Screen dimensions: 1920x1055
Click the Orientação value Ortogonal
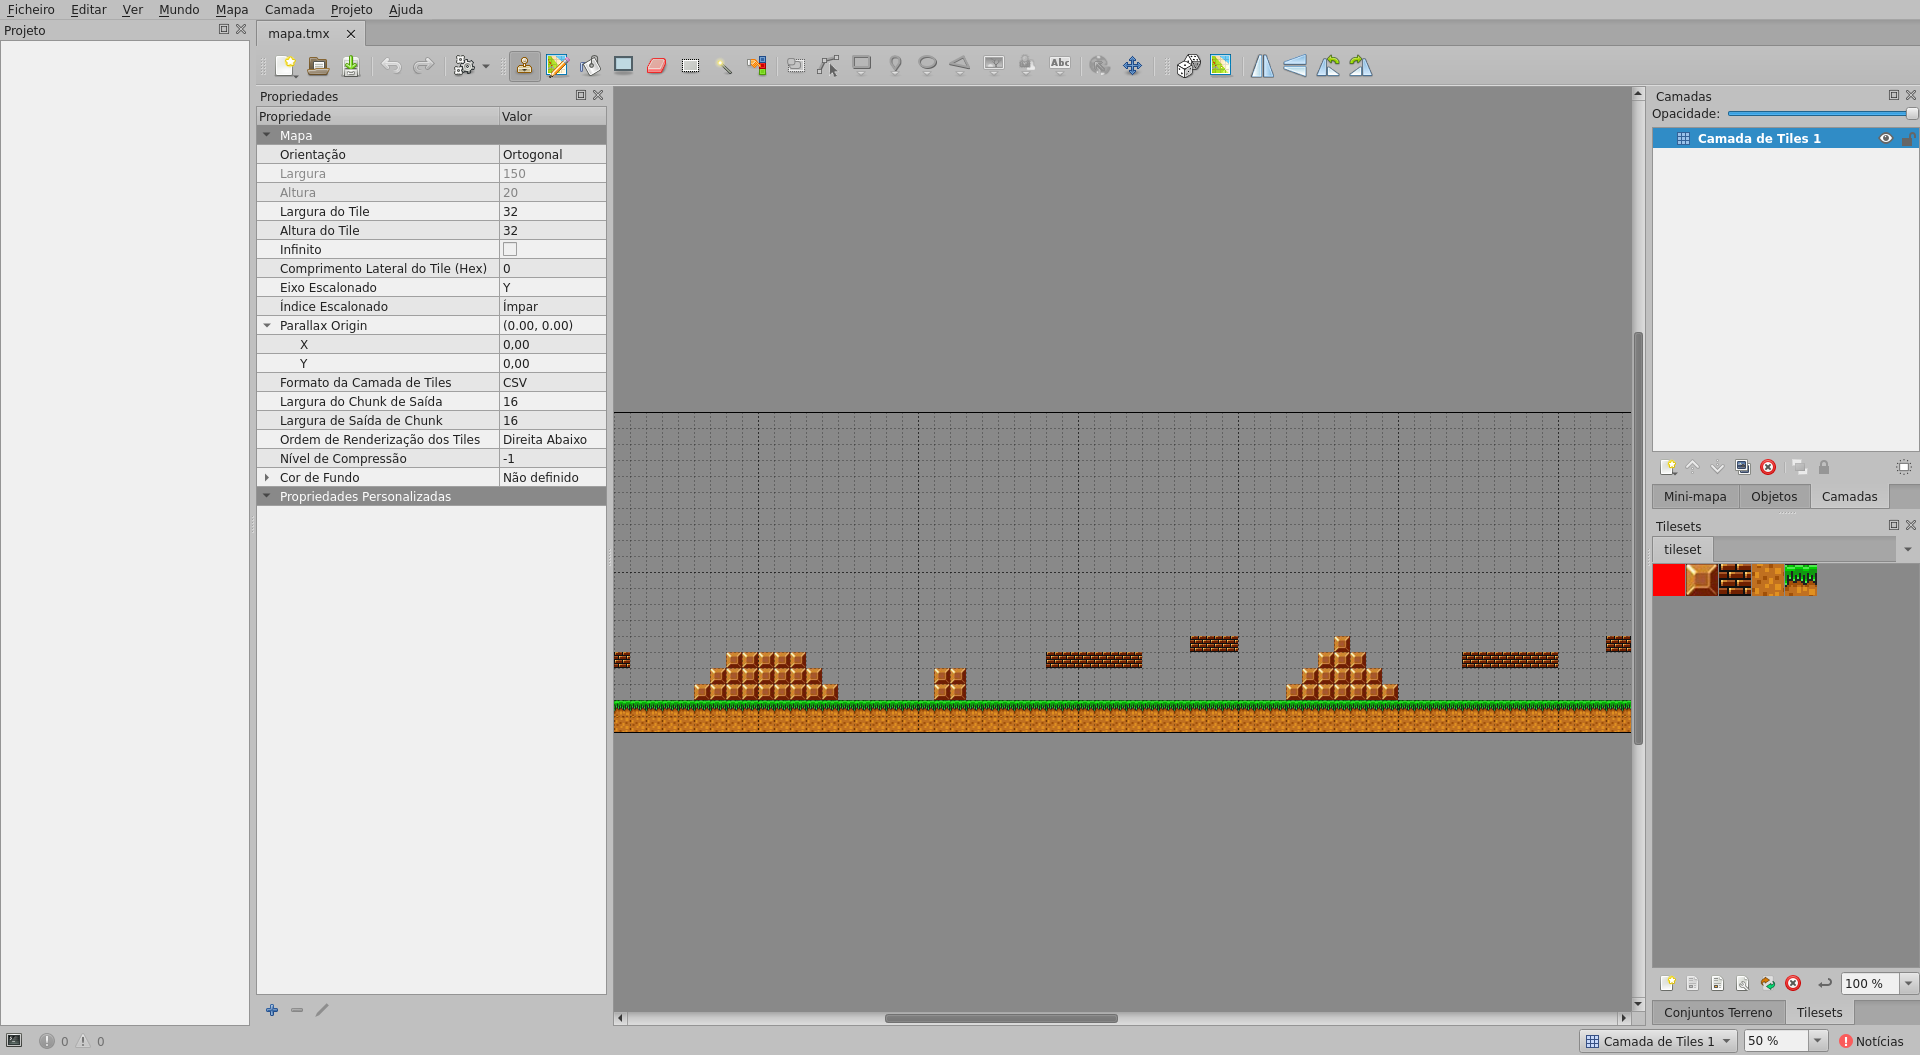(552, 154)
